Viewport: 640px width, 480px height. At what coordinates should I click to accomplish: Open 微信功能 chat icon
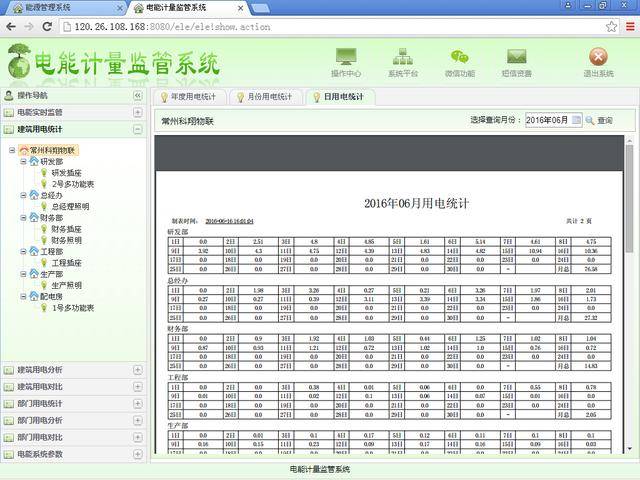459,58
